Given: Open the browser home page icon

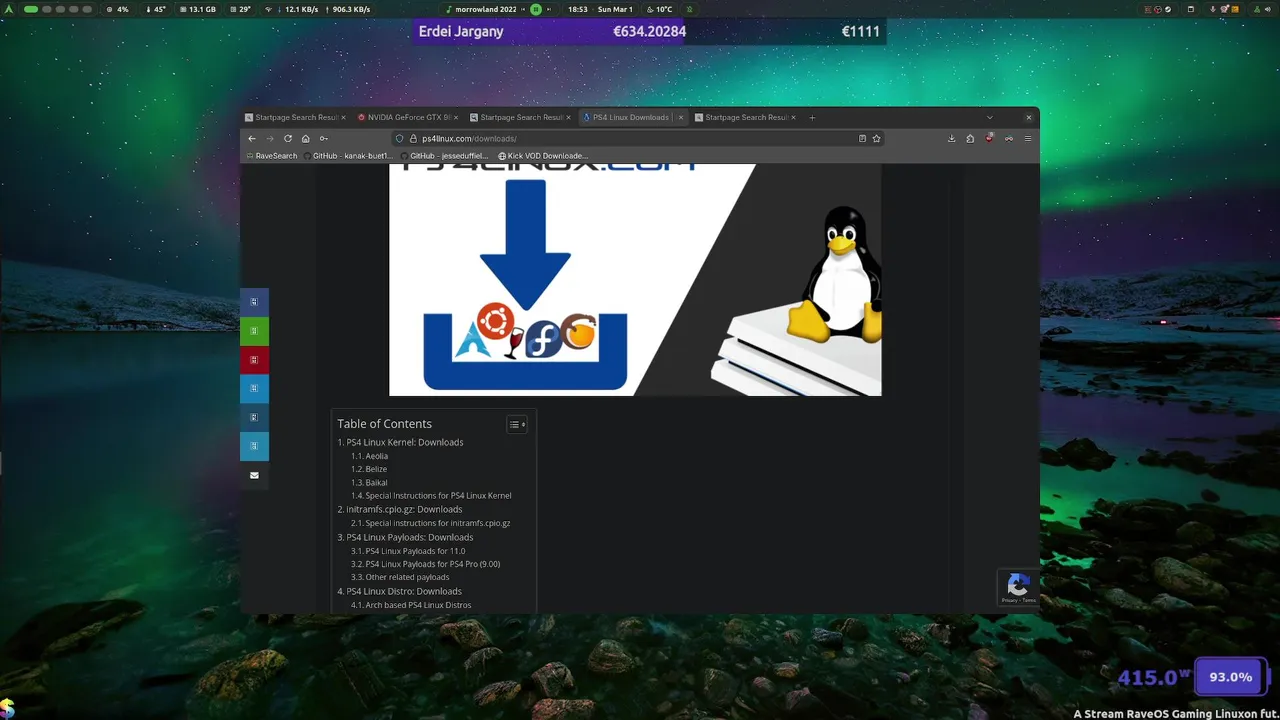Looking at the screenshot, I should coord(305,138).
